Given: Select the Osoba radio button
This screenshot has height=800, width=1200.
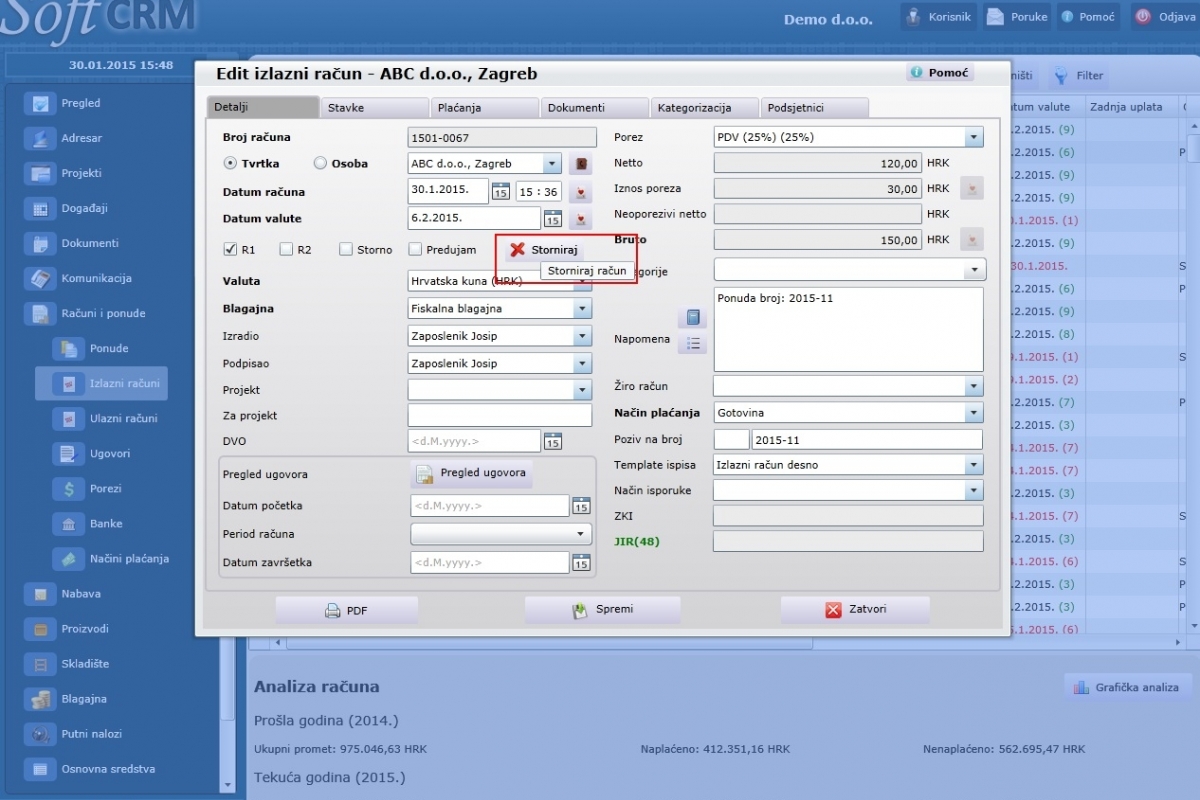Looking at the screenshot, I should pos(320,163).
